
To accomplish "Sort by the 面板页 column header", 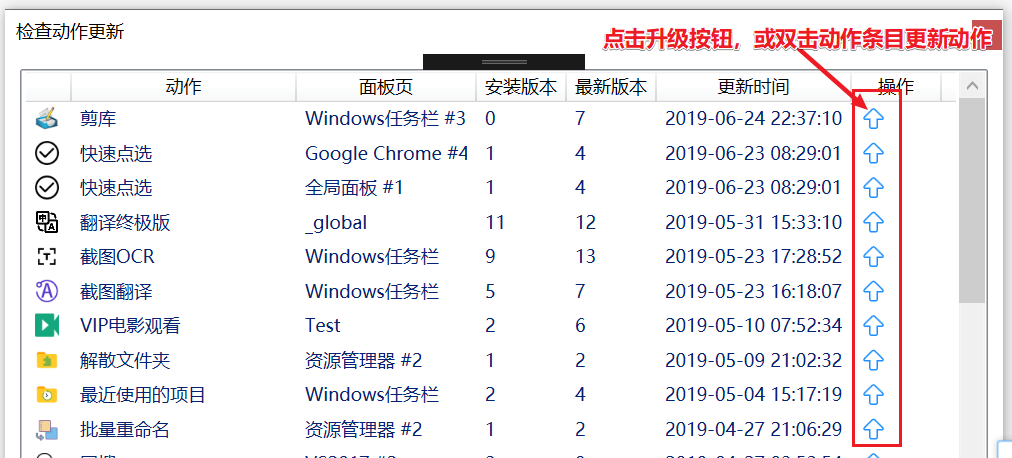I will click(385, 87).
